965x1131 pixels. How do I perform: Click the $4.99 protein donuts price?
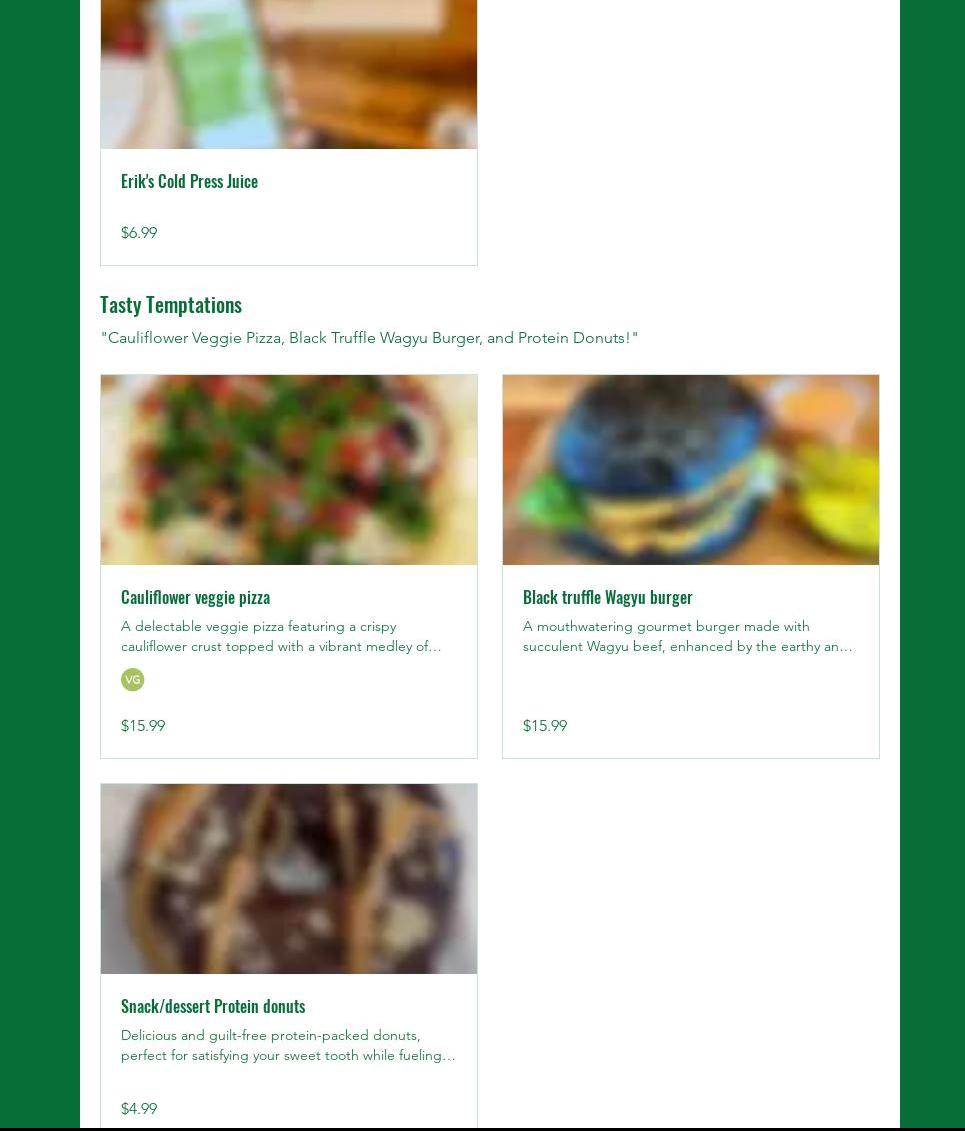[x=139, y=1109]
